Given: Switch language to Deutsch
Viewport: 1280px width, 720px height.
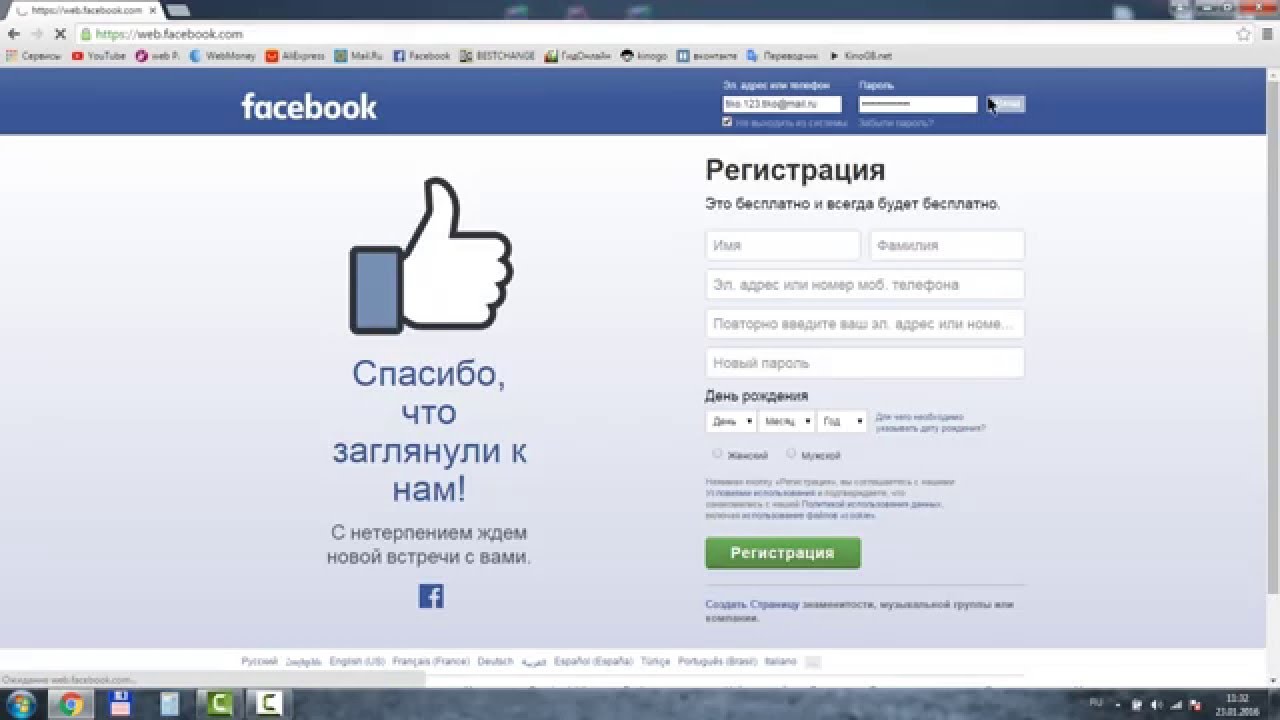Looking at the screenshot, I should pyautogui.click(x=495, y=662).
